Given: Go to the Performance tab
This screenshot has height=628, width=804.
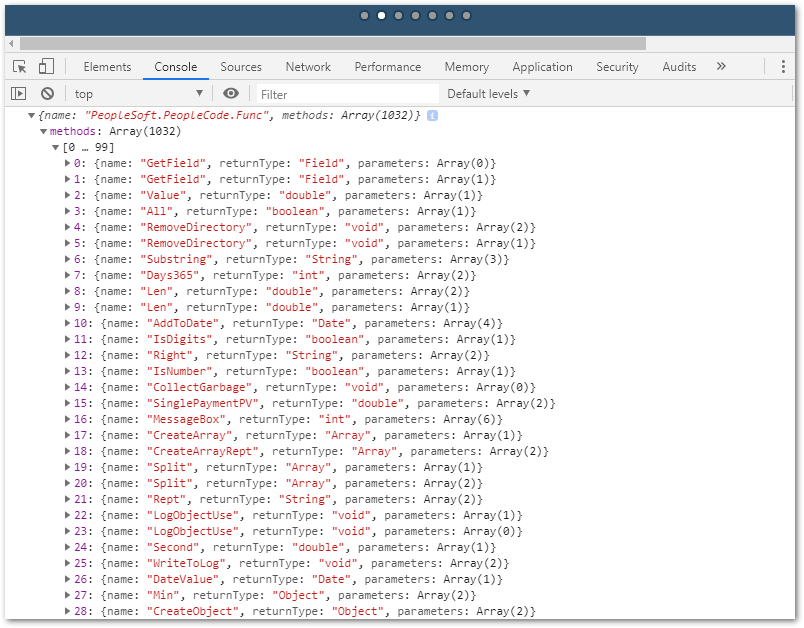Looking at the screenshot, I should click(388, 67).
